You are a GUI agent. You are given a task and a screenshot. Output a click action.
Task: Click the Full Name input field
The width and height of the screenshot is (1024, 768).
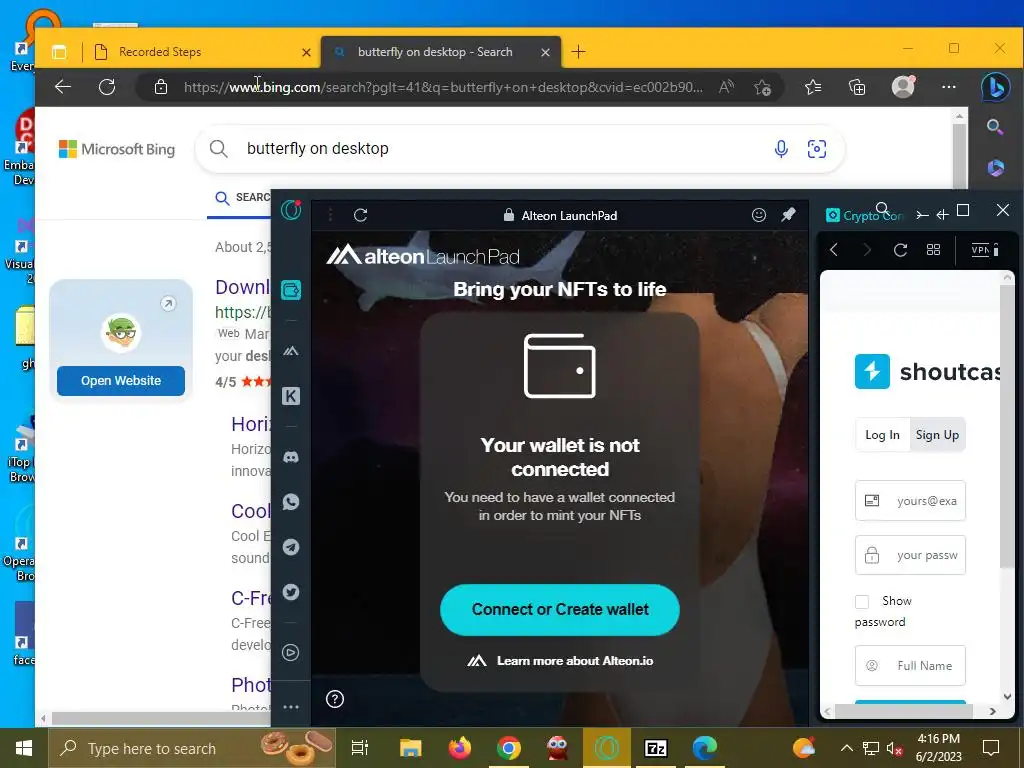point(910,665)
